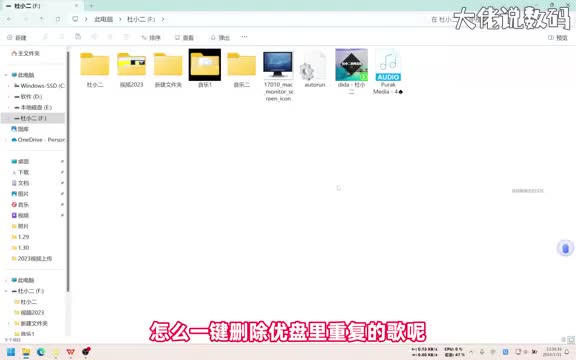The image size is (576, 360).
Task: Select 视频2023 in sidebar tree
Action: 29,313
